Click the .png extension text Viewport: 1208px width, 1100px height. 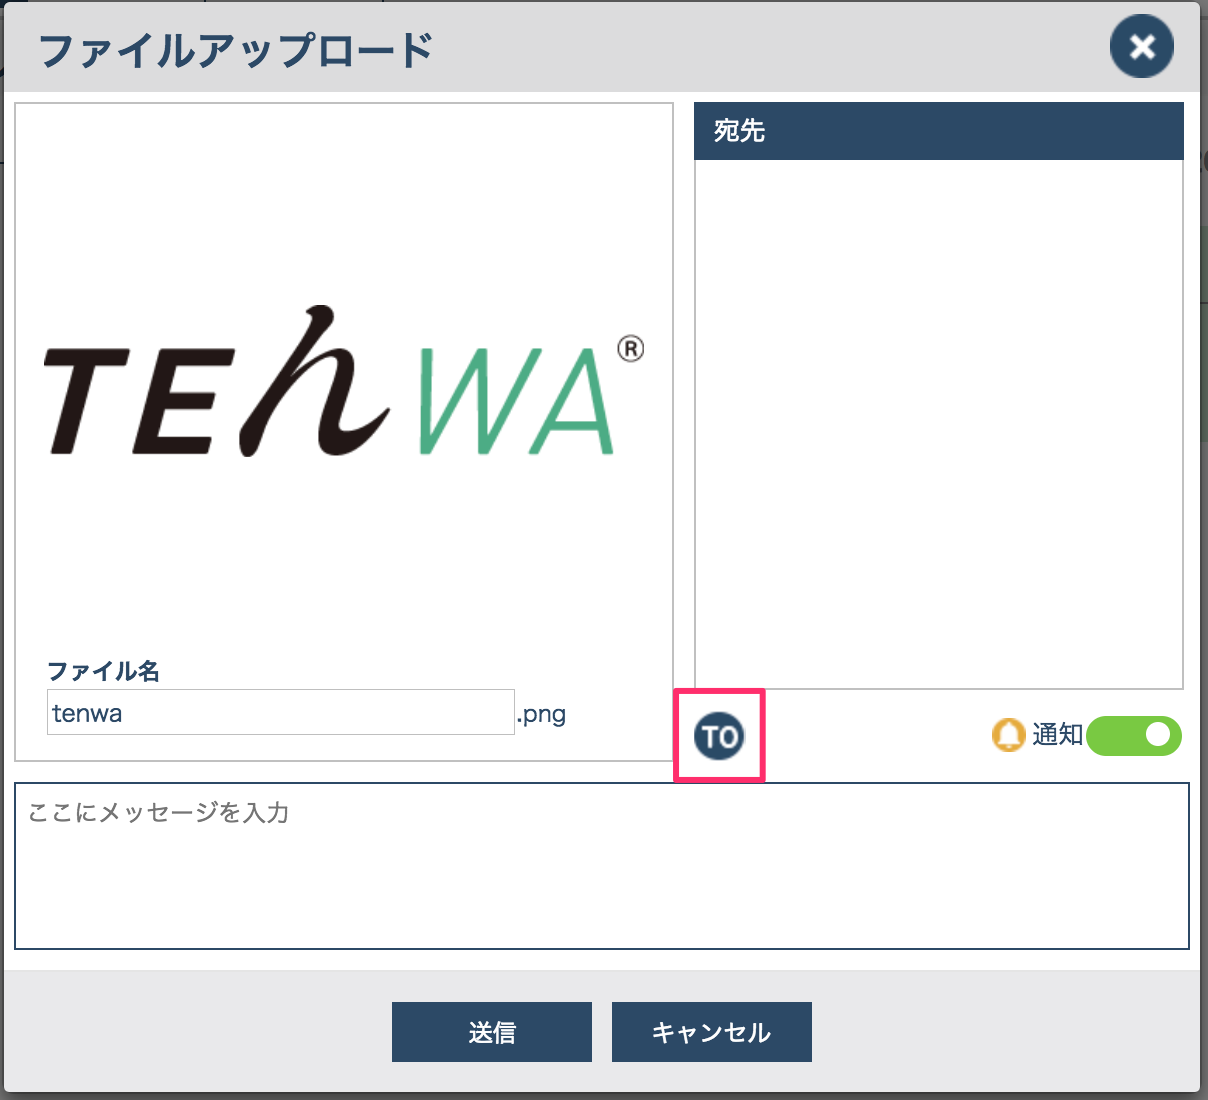point(542,714)
